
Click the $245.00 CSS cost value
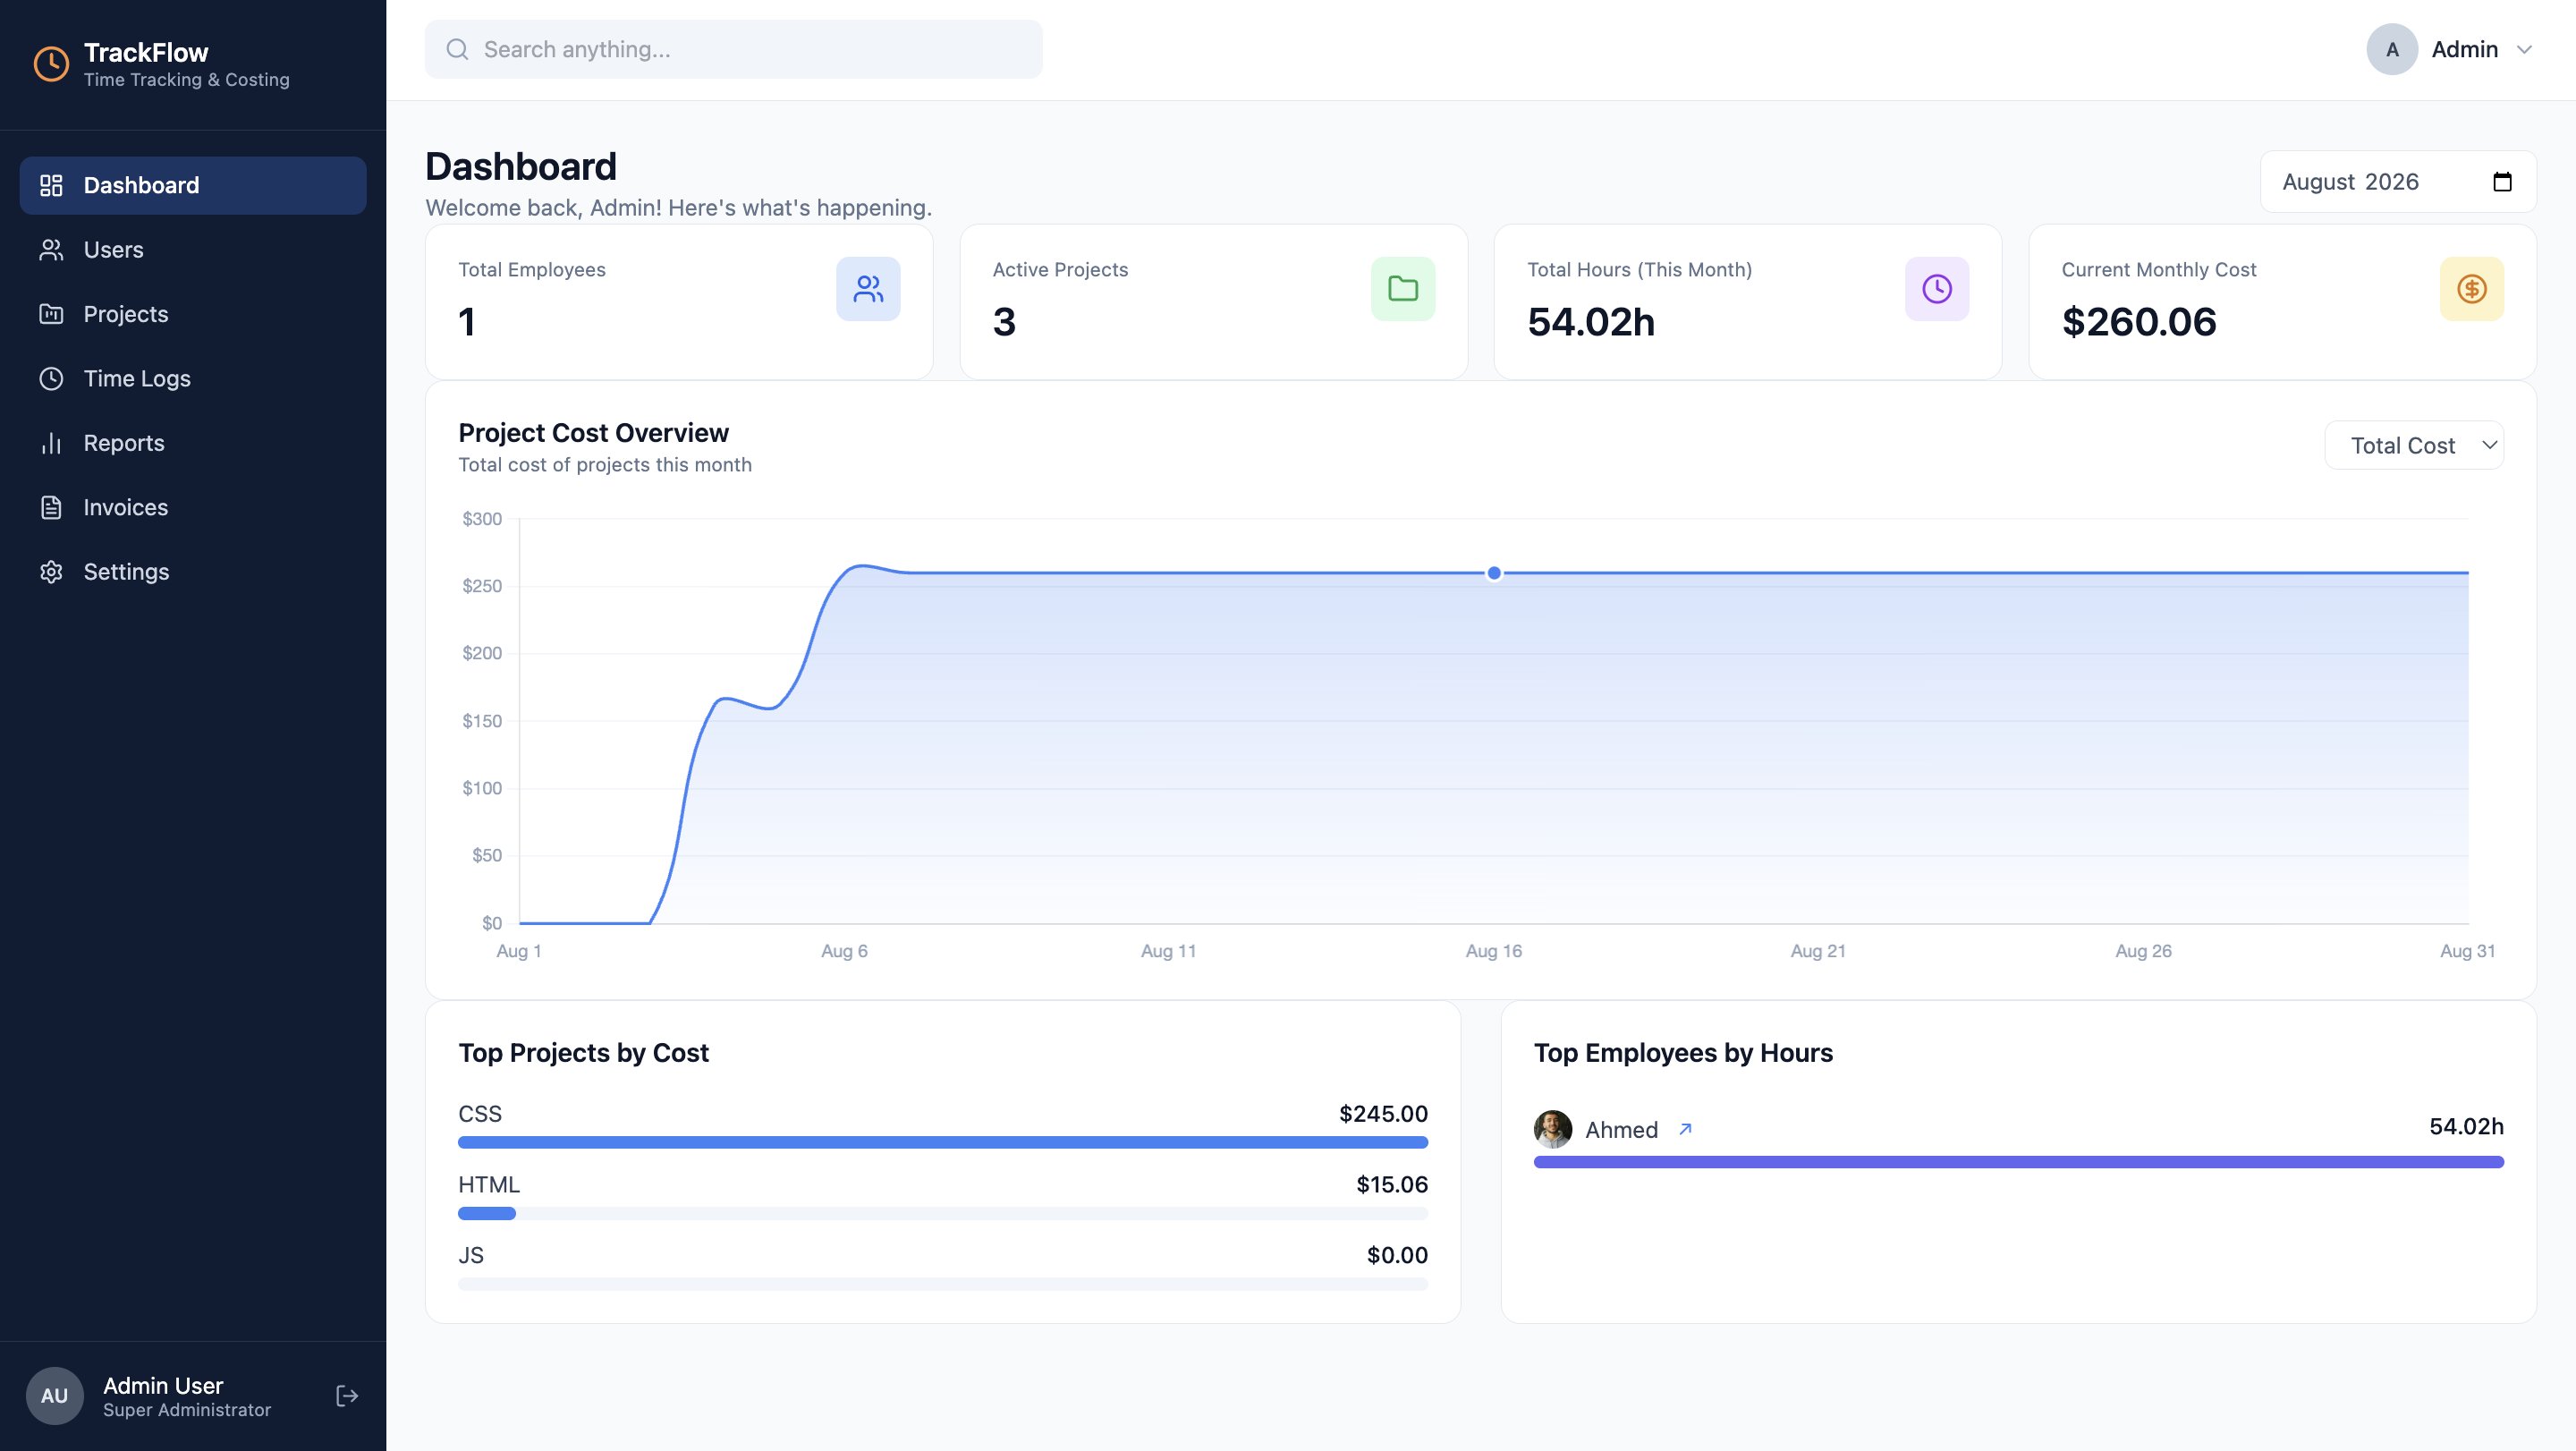point(1383,1114)
